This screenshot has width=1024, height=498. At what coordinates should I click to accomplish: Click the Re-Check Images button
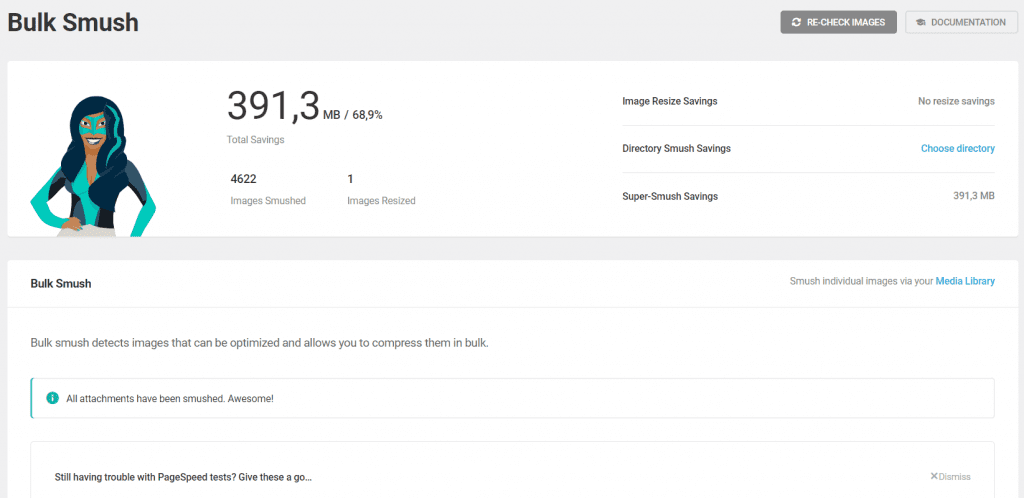(x=839, y=22)
